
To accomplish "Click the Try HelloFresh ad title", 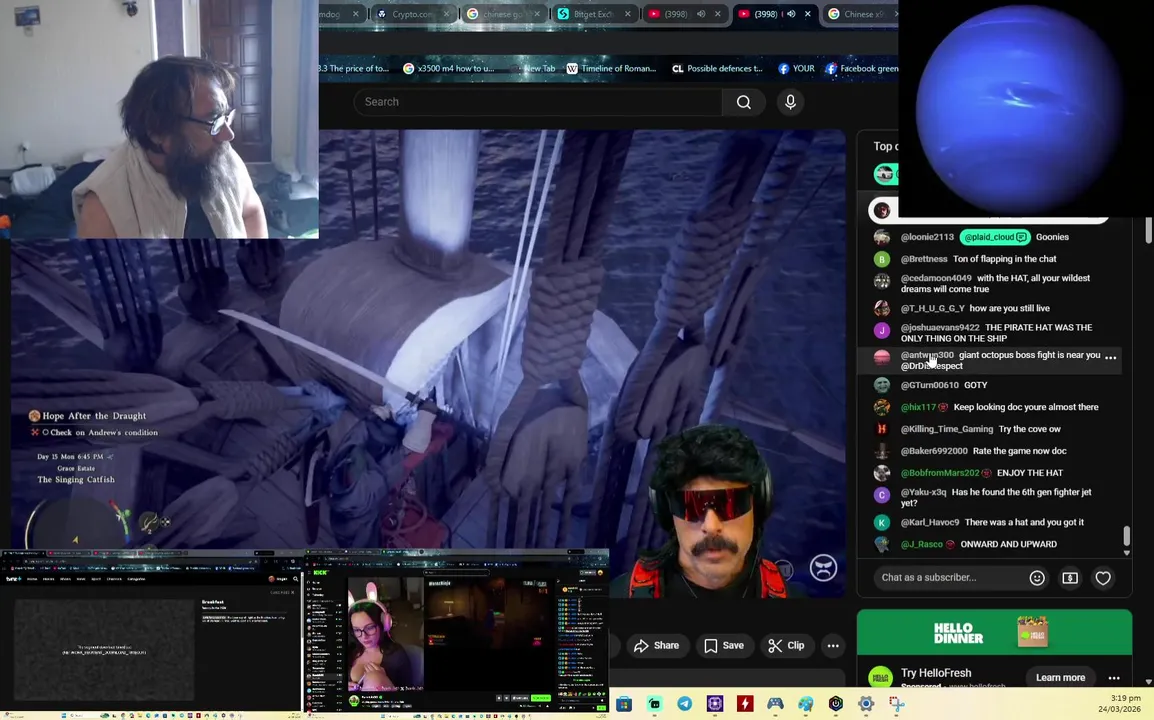I will pos(935,673).
